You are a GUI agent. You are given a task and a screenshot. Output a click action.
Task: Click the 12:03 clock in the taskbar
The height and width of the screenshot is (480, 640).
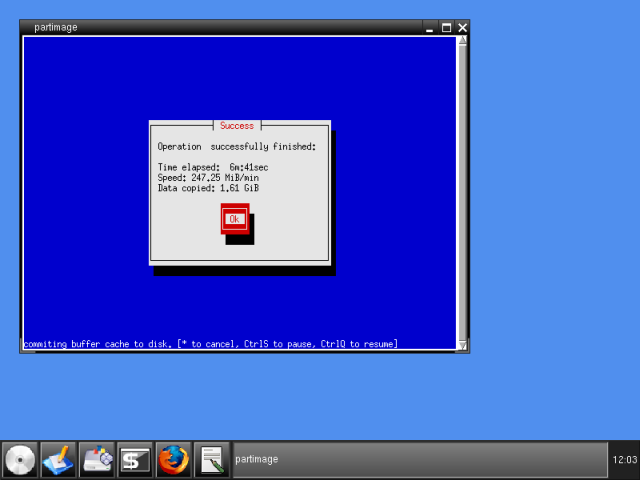click(x=623, y=459)
